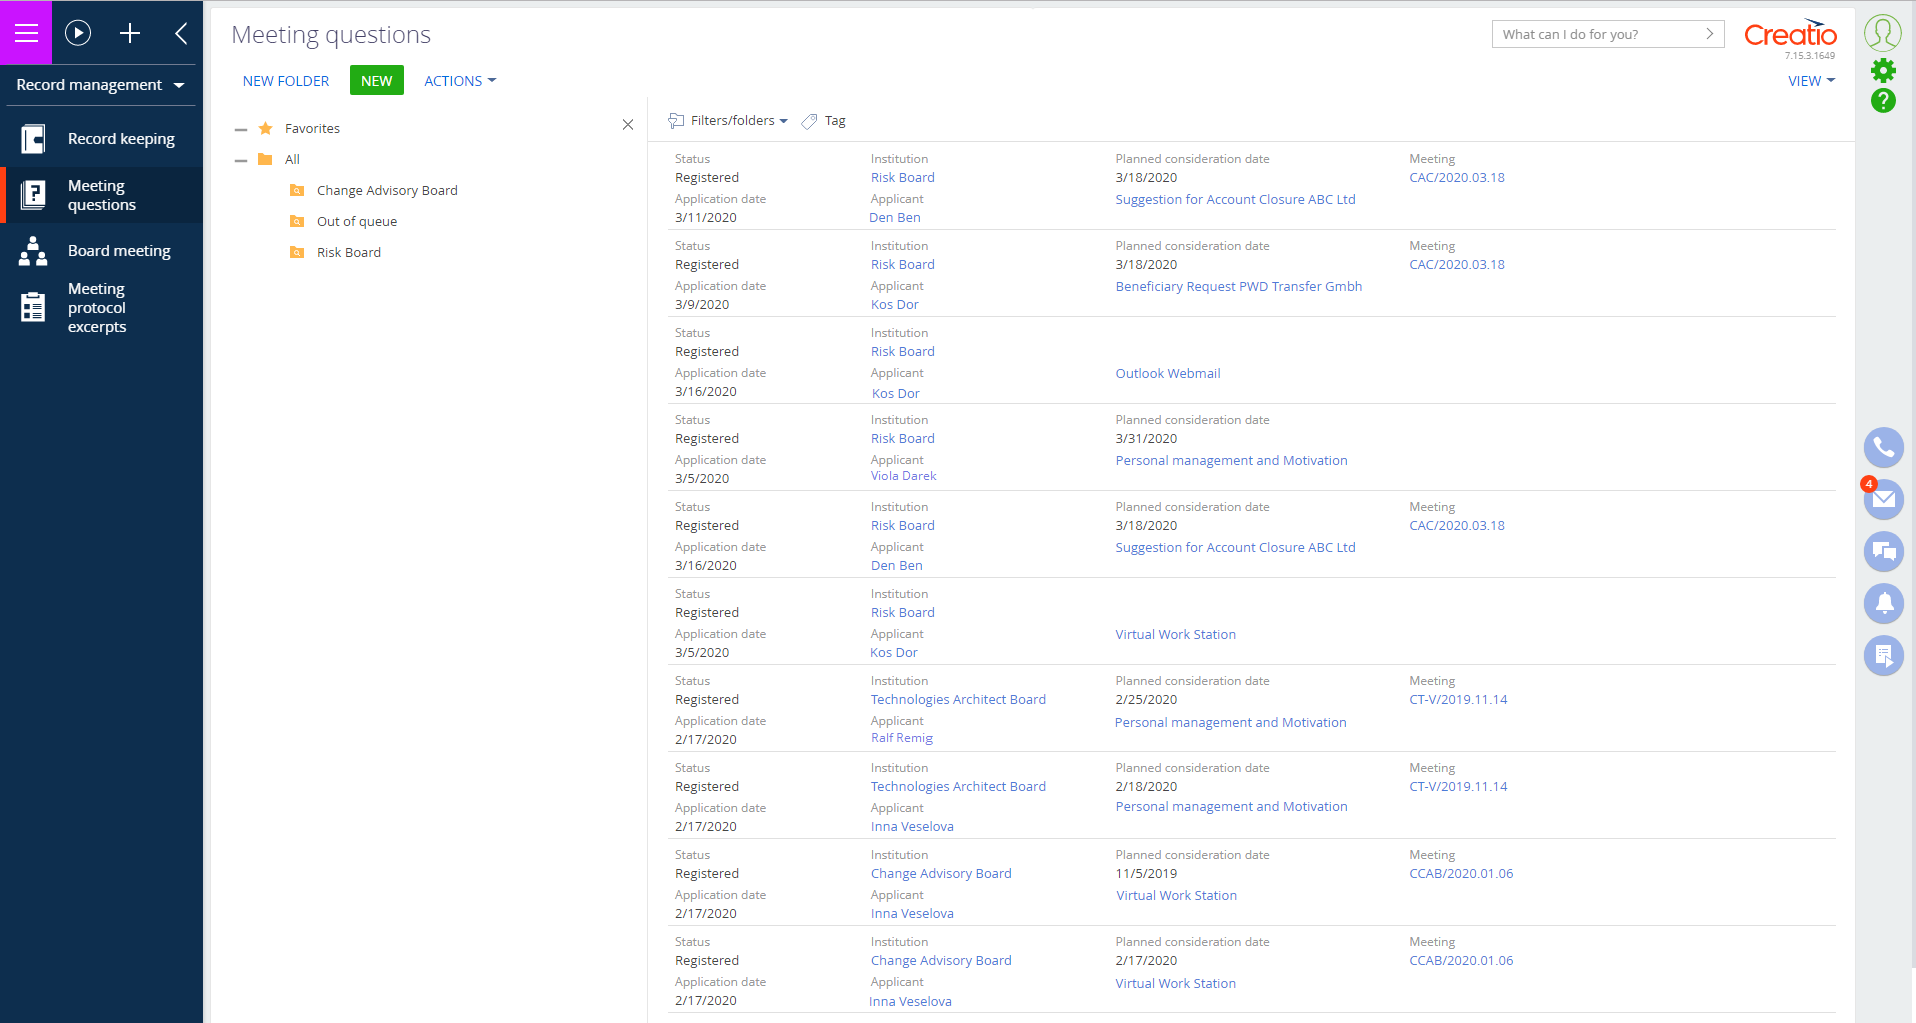1916x1023 pixels.
Task: Open system designer gear icon
Action: click(x=1883, y=70)
